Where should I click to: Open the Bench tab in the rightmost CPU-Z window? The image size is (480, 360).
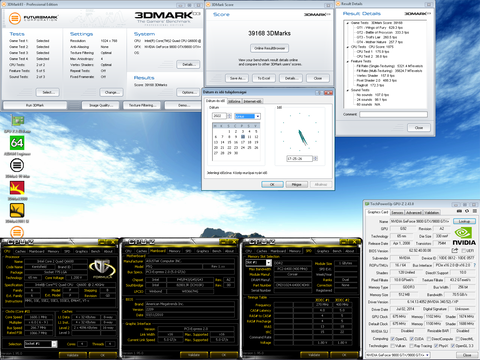click(337, 251)
